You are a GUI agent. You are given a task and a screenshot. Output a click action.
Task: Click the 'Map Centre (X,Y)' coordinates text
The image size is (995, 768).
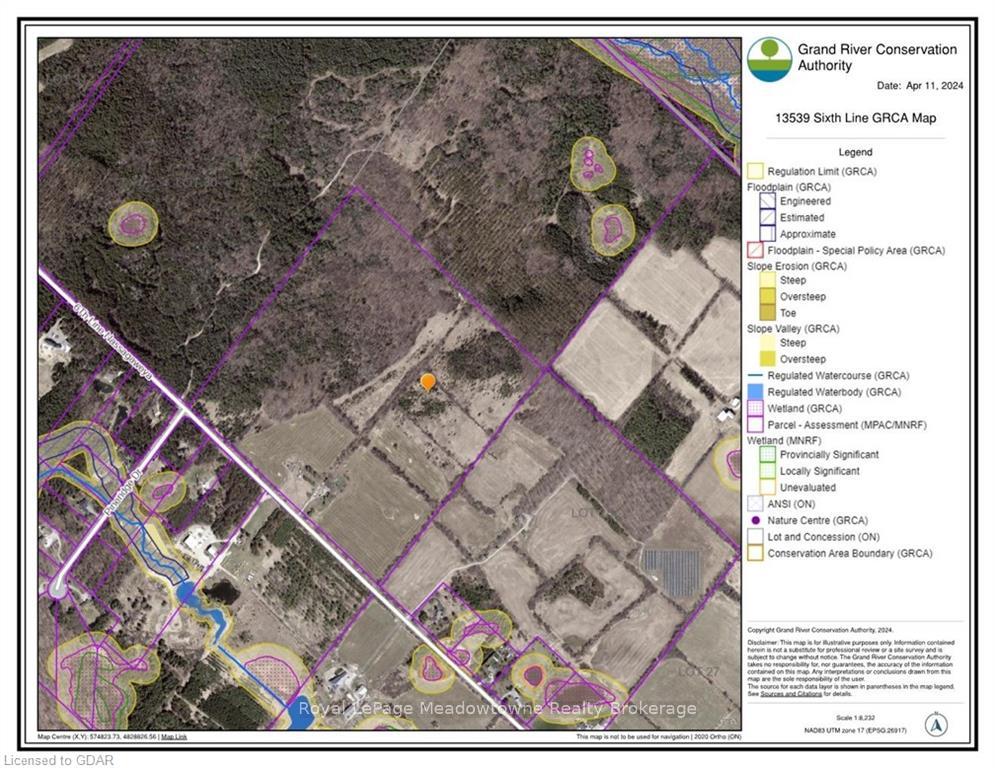[x=98, y=737]
